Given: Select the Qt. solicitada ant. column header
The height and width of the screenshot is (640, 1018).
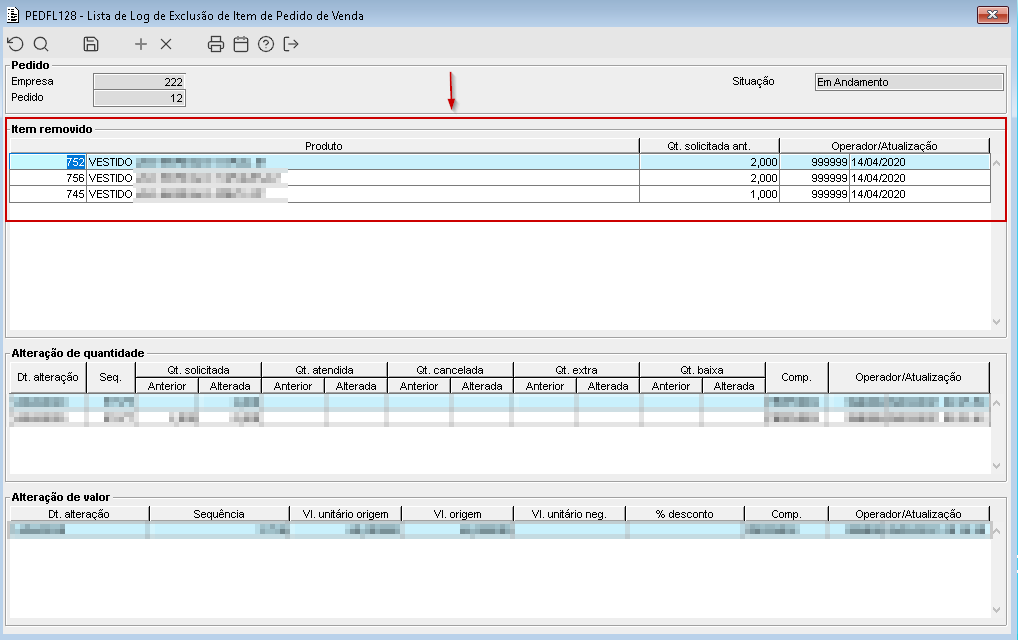Looking at the screenshot, I should [709, 146].
